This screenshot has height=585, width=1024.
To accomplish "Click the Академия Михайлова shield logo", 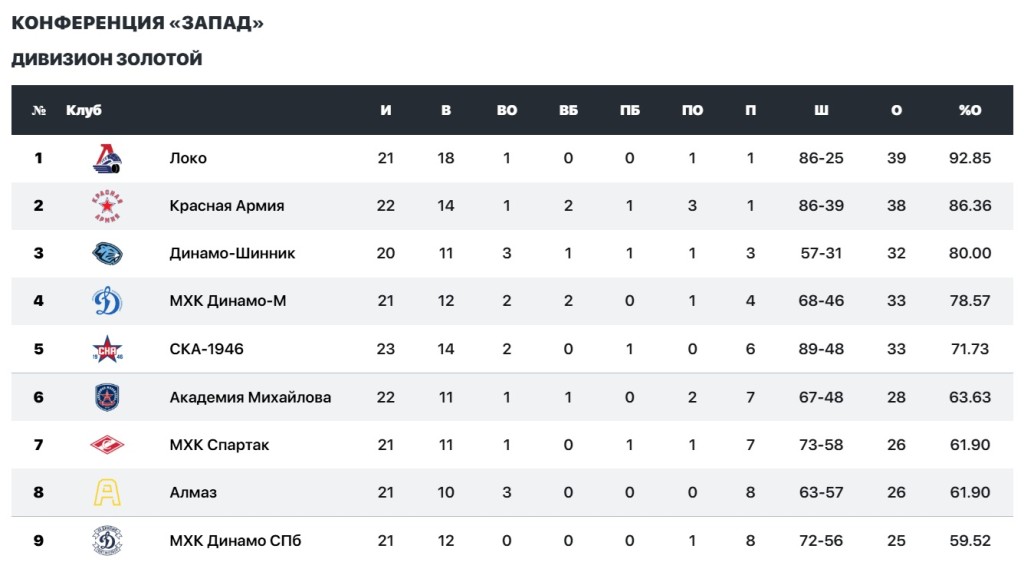I will tap(107, 397).
